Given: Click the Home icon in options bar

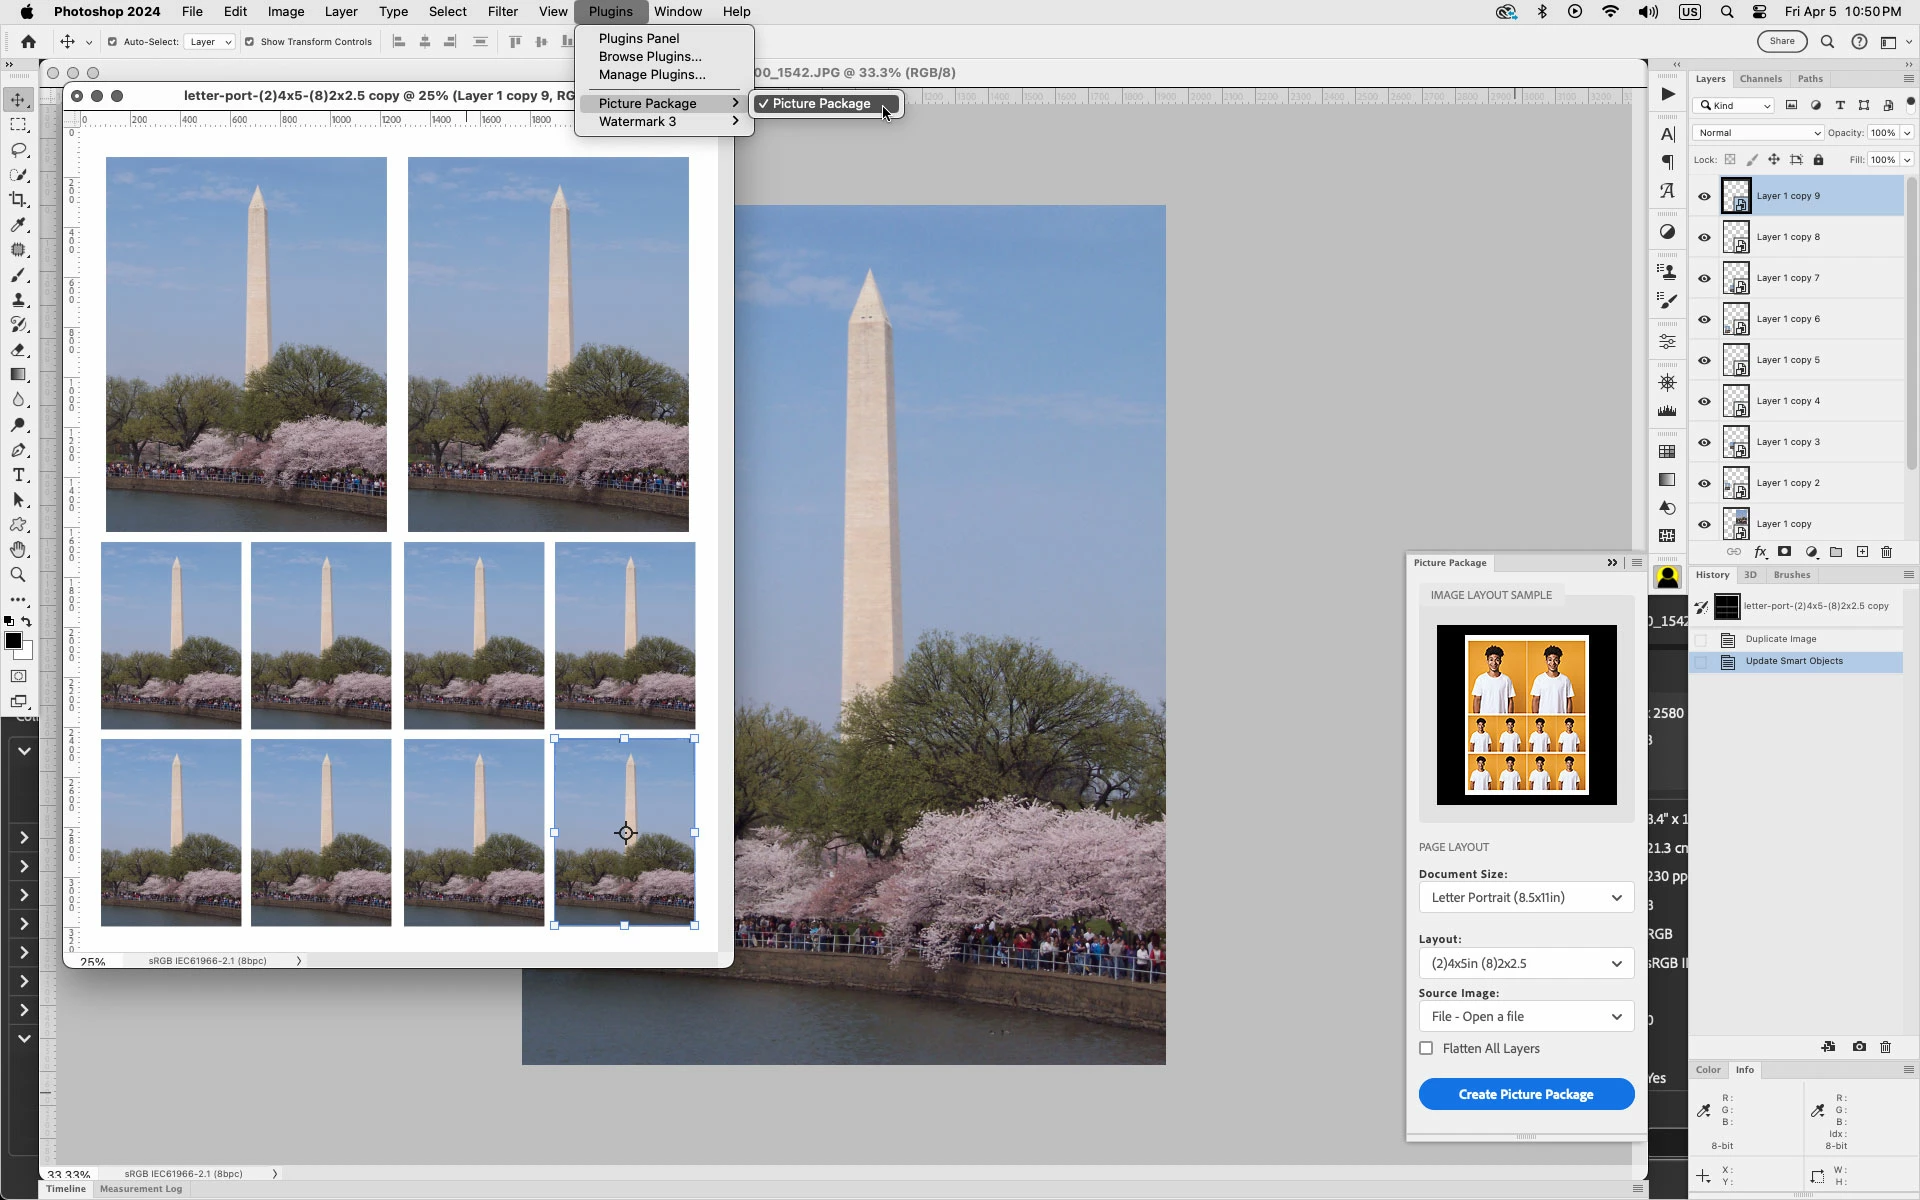Looking at the screenshot, I should point(28,42).
